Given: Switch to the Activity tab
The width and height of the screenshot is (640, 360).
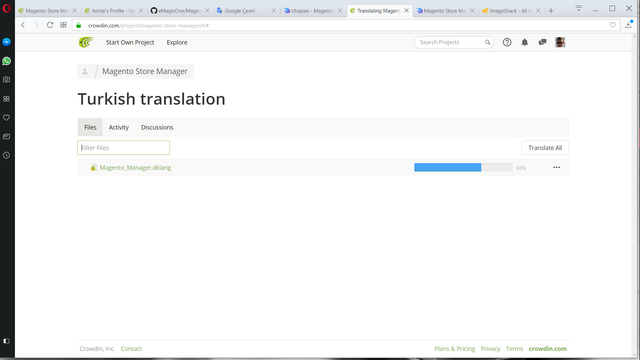Looking at the screenshot, I should click(x=119, y=127).
